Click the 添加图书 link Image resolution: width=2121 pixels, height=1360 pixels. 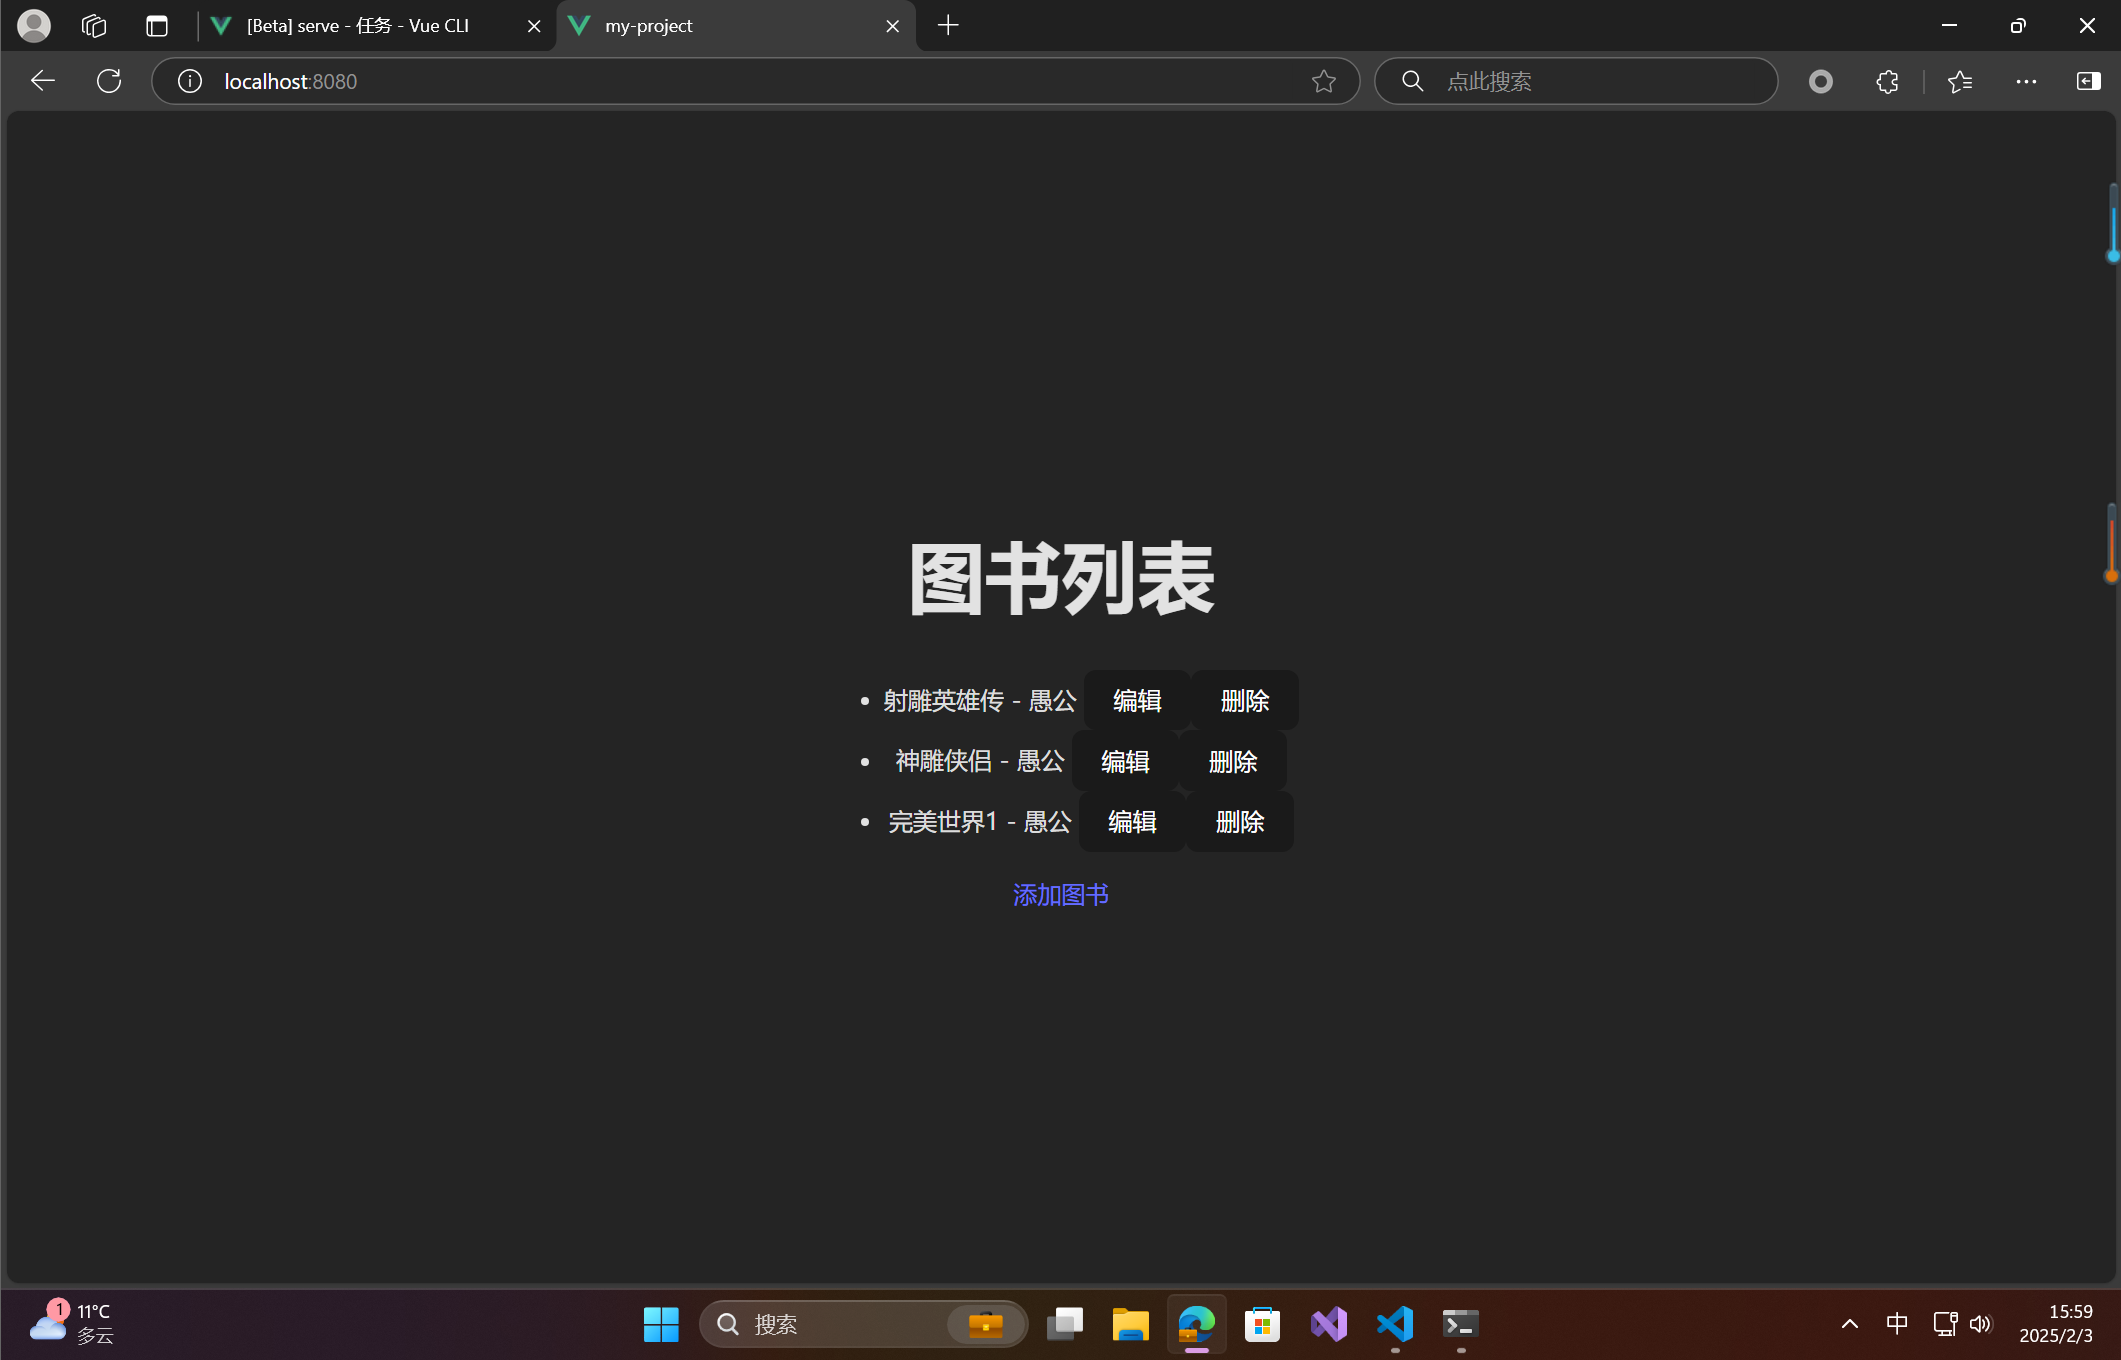1059,895
